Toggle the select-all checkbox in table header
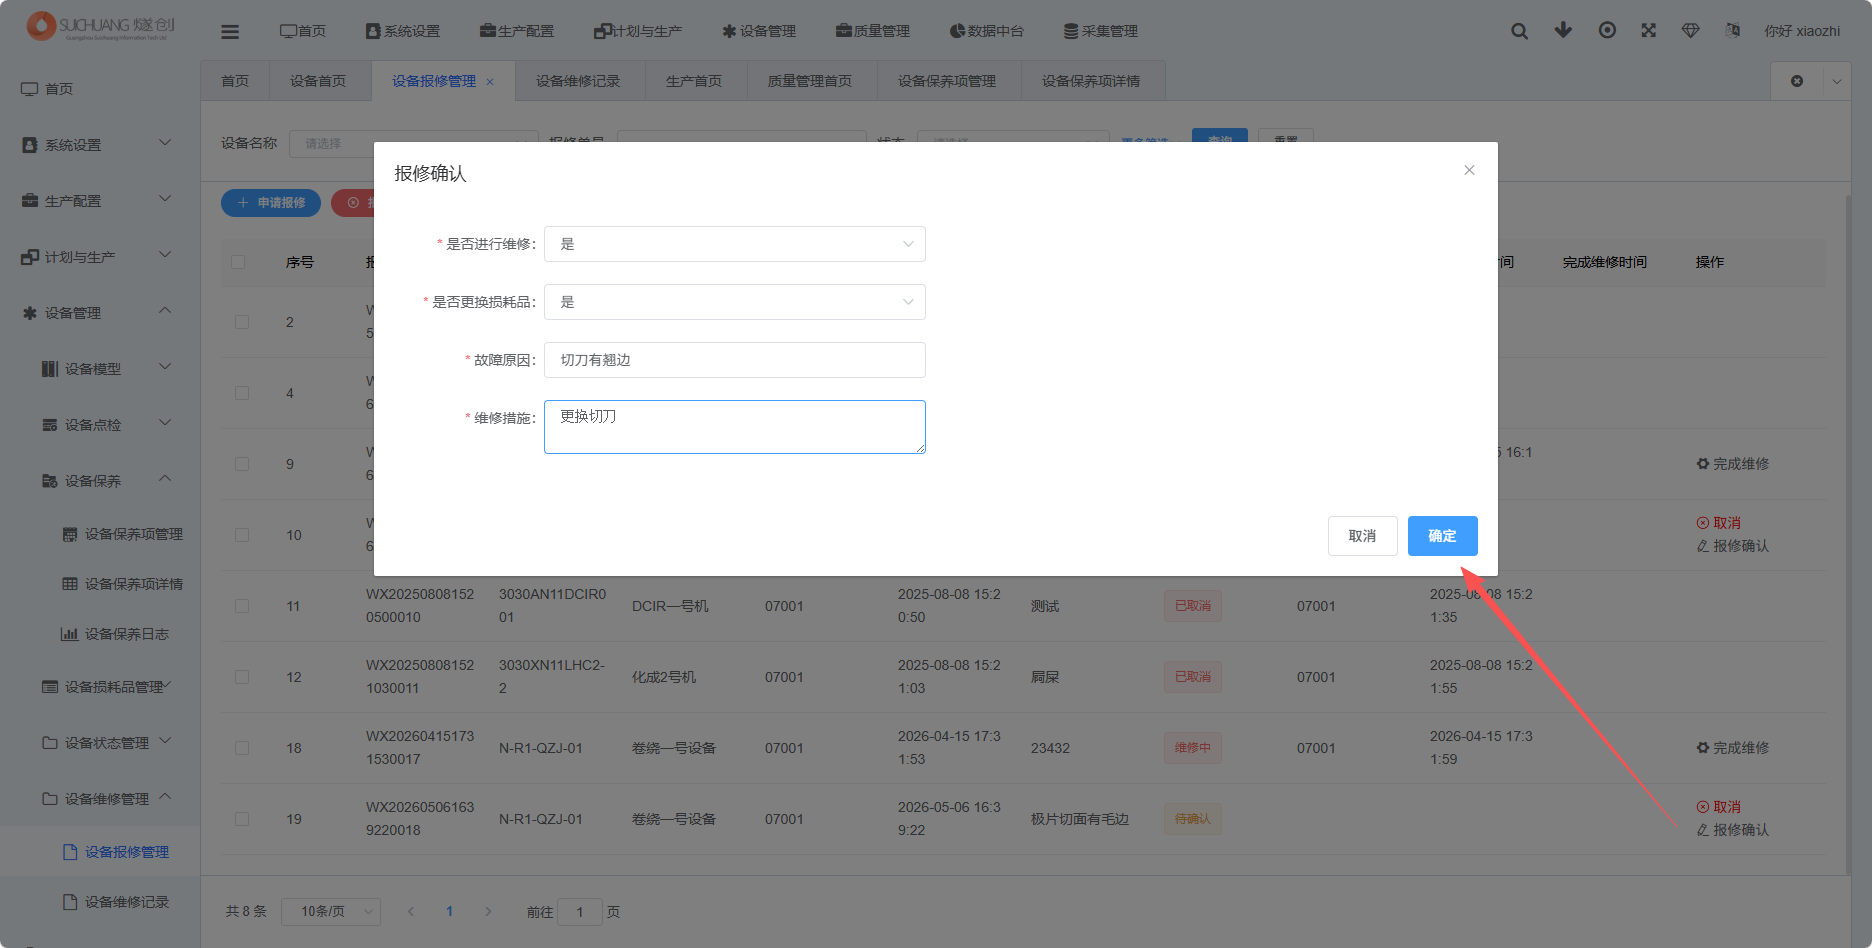This screenshot has width=1872, height=948. click(x=238, y=262)
